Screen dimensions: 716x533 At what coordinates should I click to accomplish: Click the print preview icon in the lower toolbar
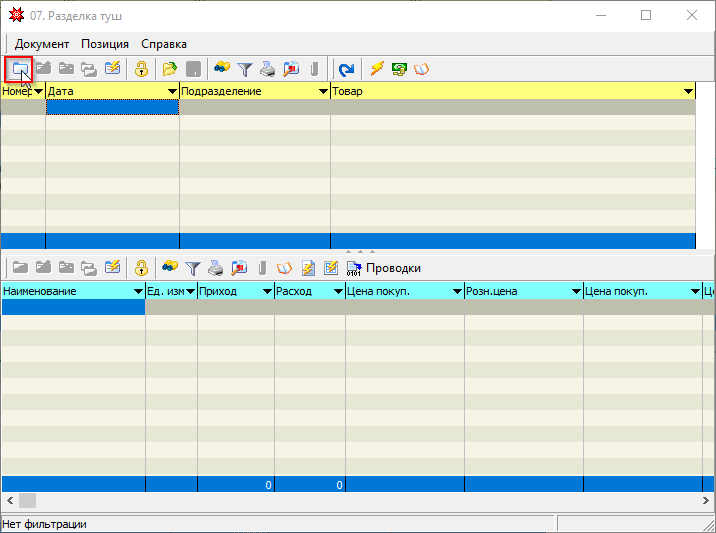[x=239, y=268]
